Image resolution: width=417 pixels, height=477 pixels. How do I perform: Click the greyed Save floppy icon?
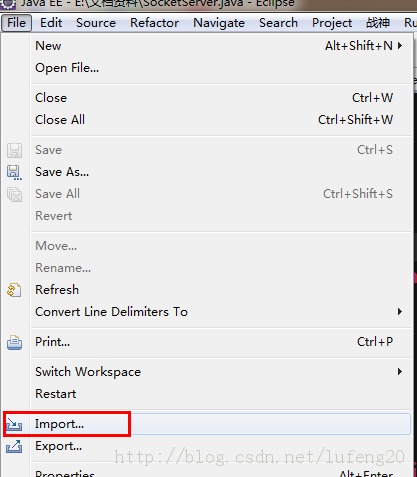(x=14, y=150)
